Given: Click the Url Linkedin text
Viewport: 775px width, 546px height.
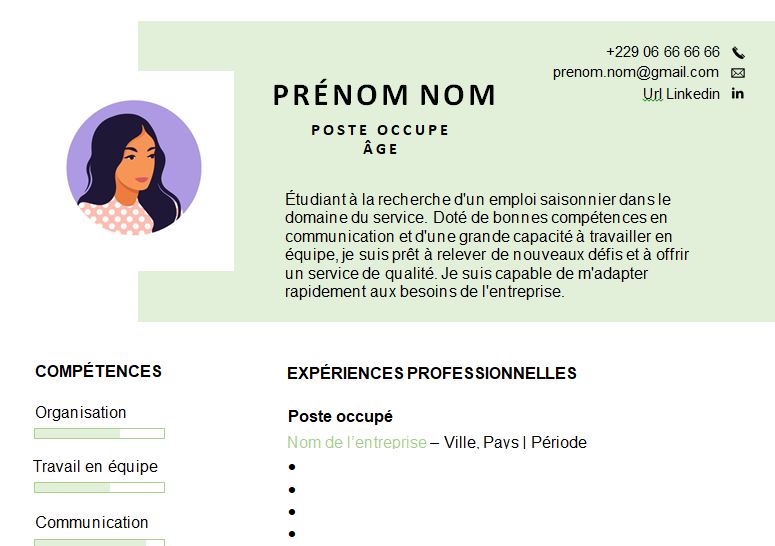Looking at the screenshot, I should (681, 94).
